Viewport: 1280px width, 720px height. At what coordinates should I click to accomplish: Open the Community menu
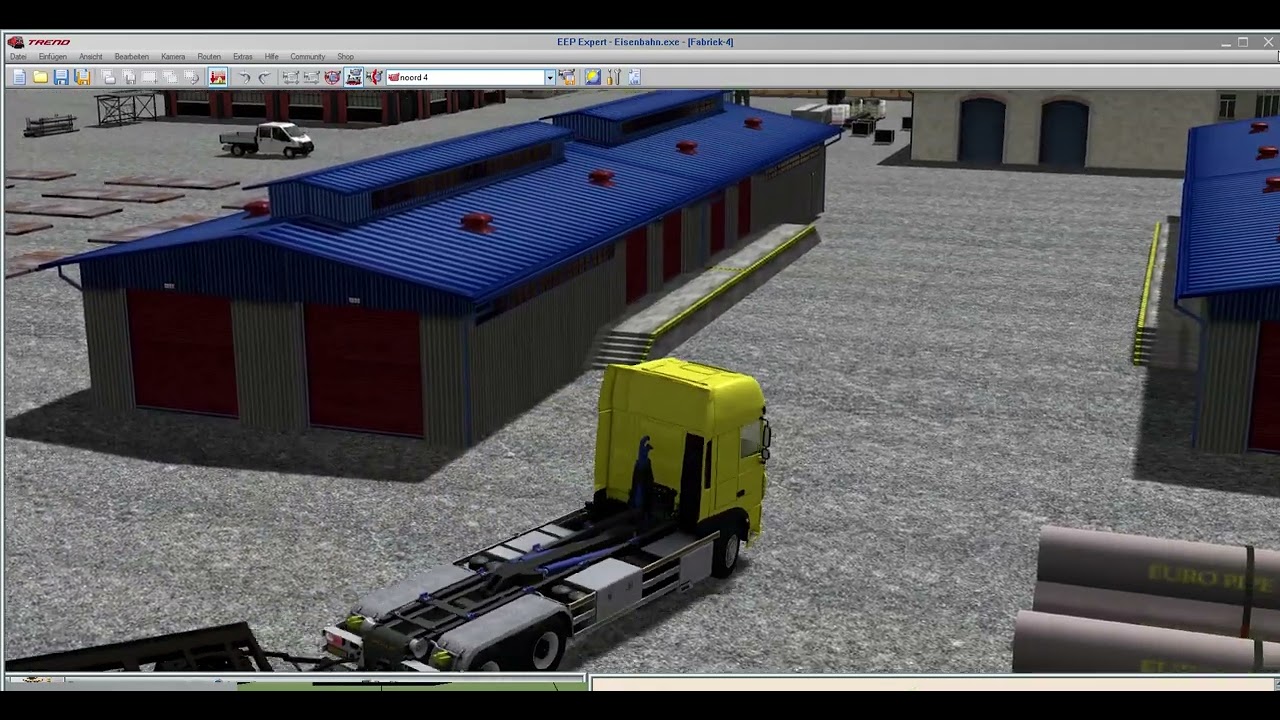308,57
